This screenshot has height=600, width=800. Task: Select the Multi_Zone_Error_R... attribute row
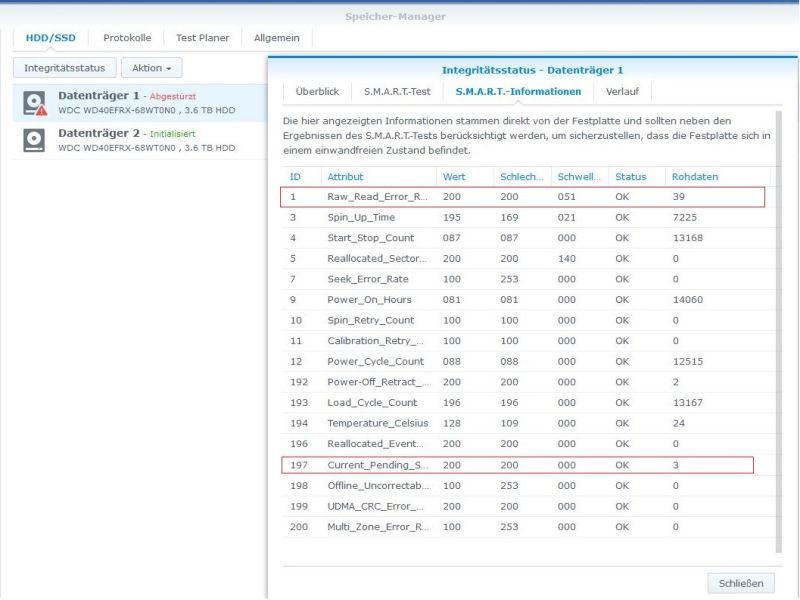[527, 527]
